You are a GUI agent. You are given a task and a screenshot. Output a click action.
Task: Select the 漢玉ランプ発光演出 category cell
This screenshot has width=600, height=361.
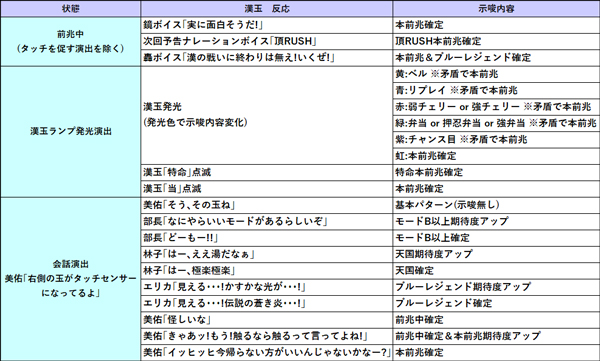pos(70,132)
